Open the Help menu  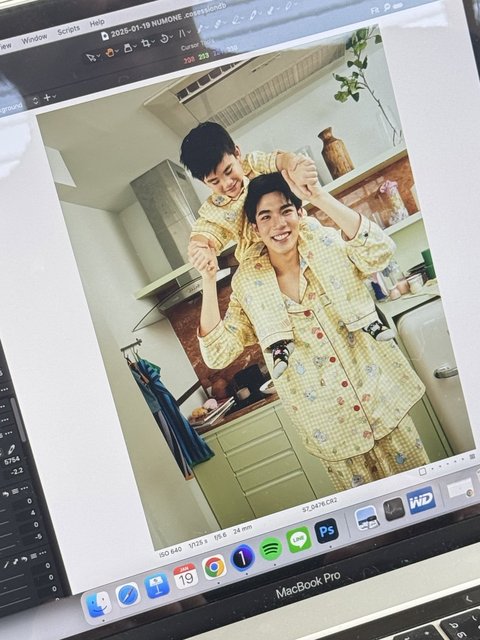(97, 23)
